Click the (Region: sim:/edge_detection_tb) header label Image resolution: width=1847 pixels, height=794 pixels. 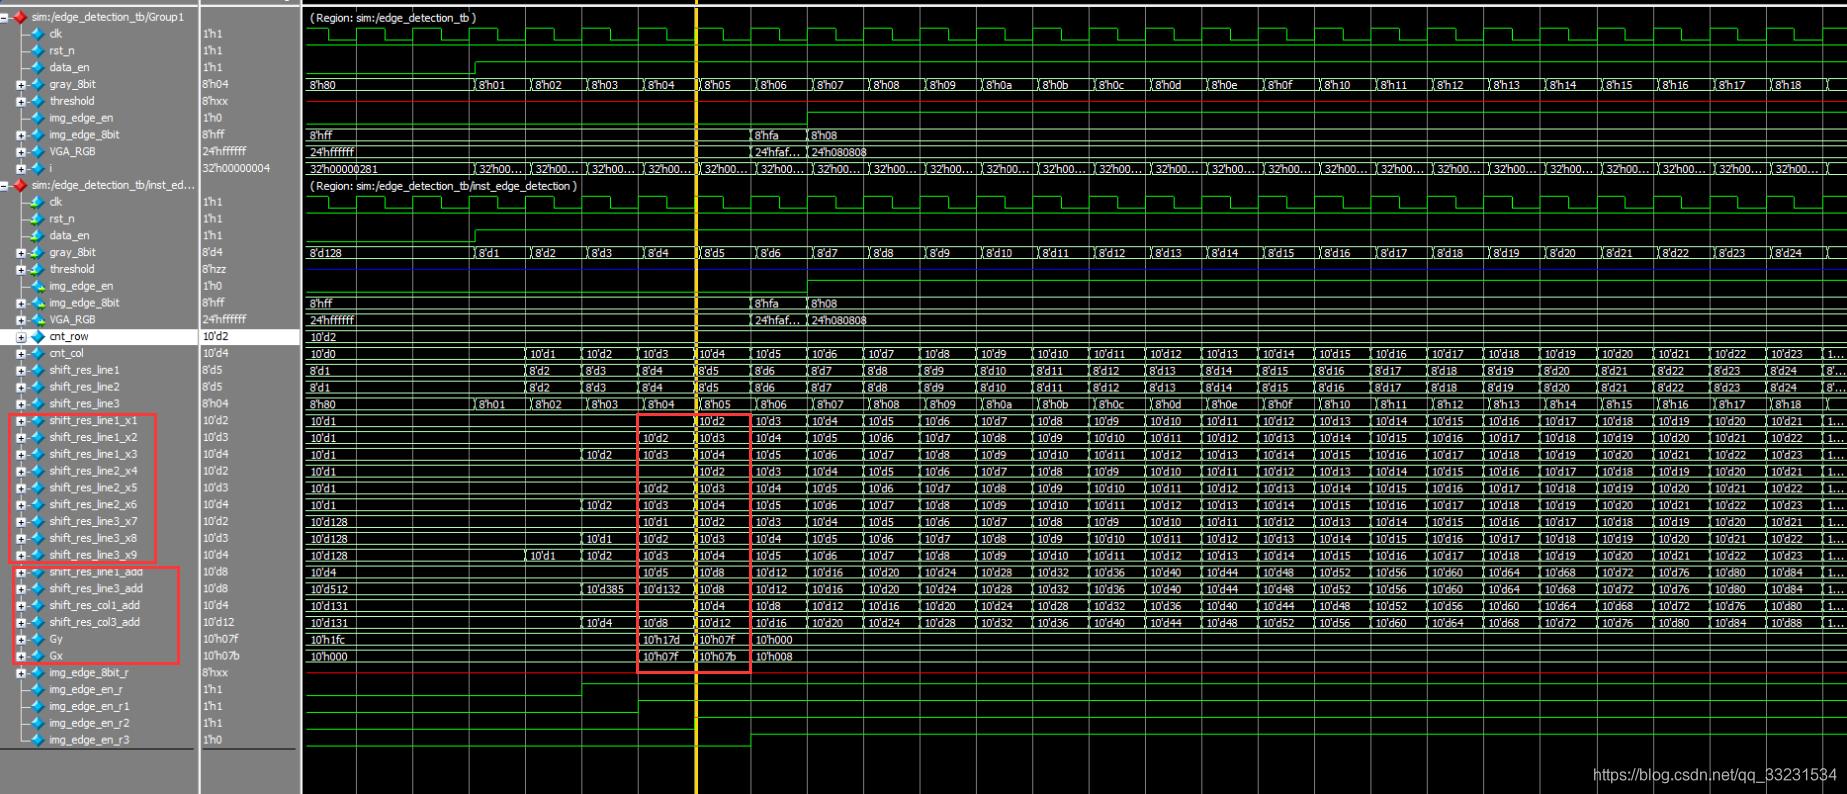tap(393, 18)
